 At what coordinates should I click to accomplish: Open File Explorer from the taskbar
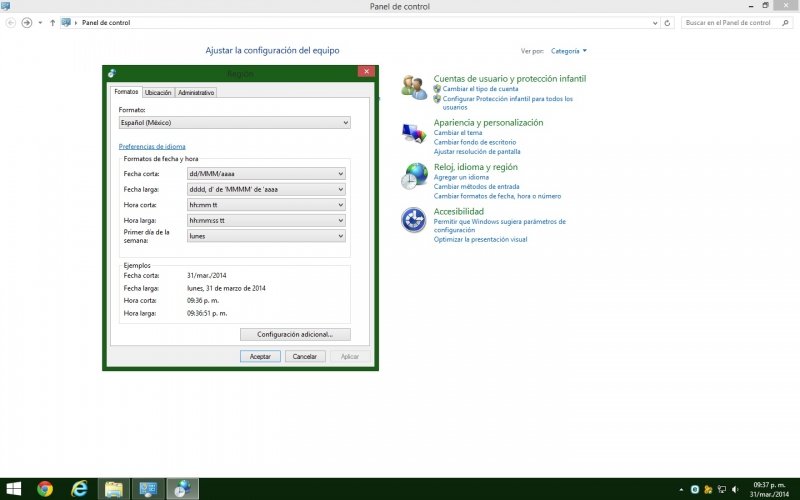coord(114,488)
